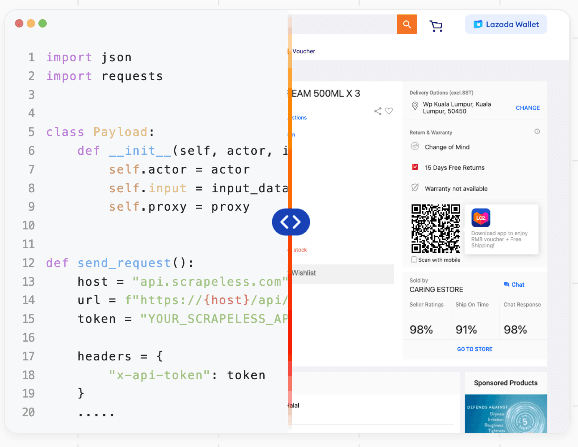Click the 98% Seller Ratings value

(x=421, y=329)
